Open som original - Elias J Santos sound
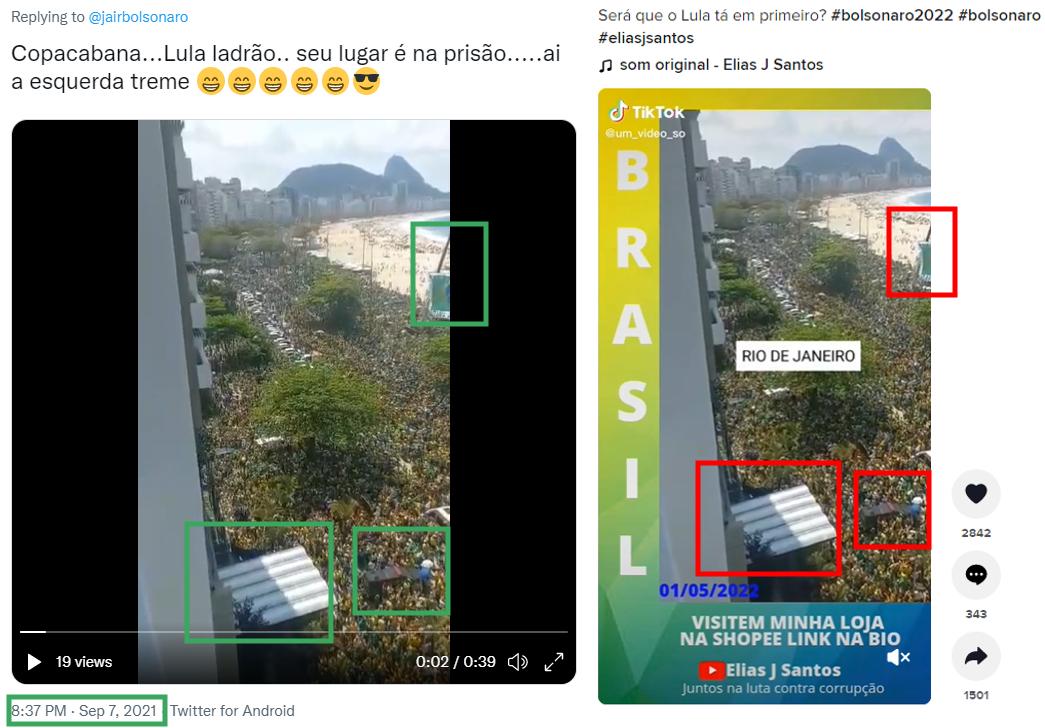 pos(721,65)
